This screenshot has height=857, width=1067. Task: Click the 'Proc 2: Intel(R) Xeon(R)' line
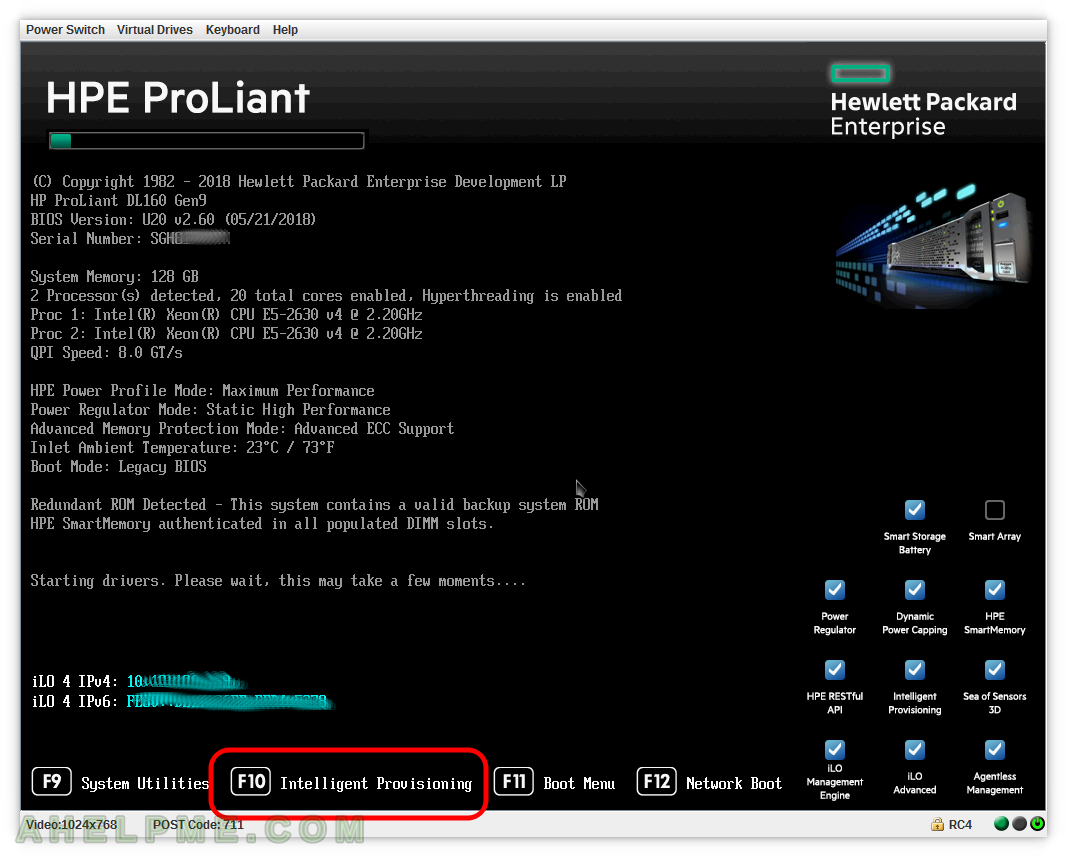coord(227,334)
